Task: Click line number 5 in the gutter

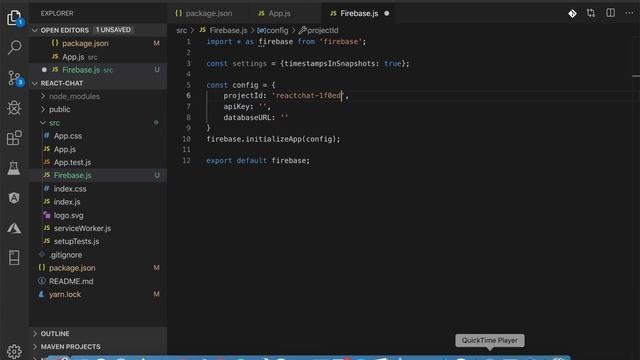Action: (x=188, y=85)
